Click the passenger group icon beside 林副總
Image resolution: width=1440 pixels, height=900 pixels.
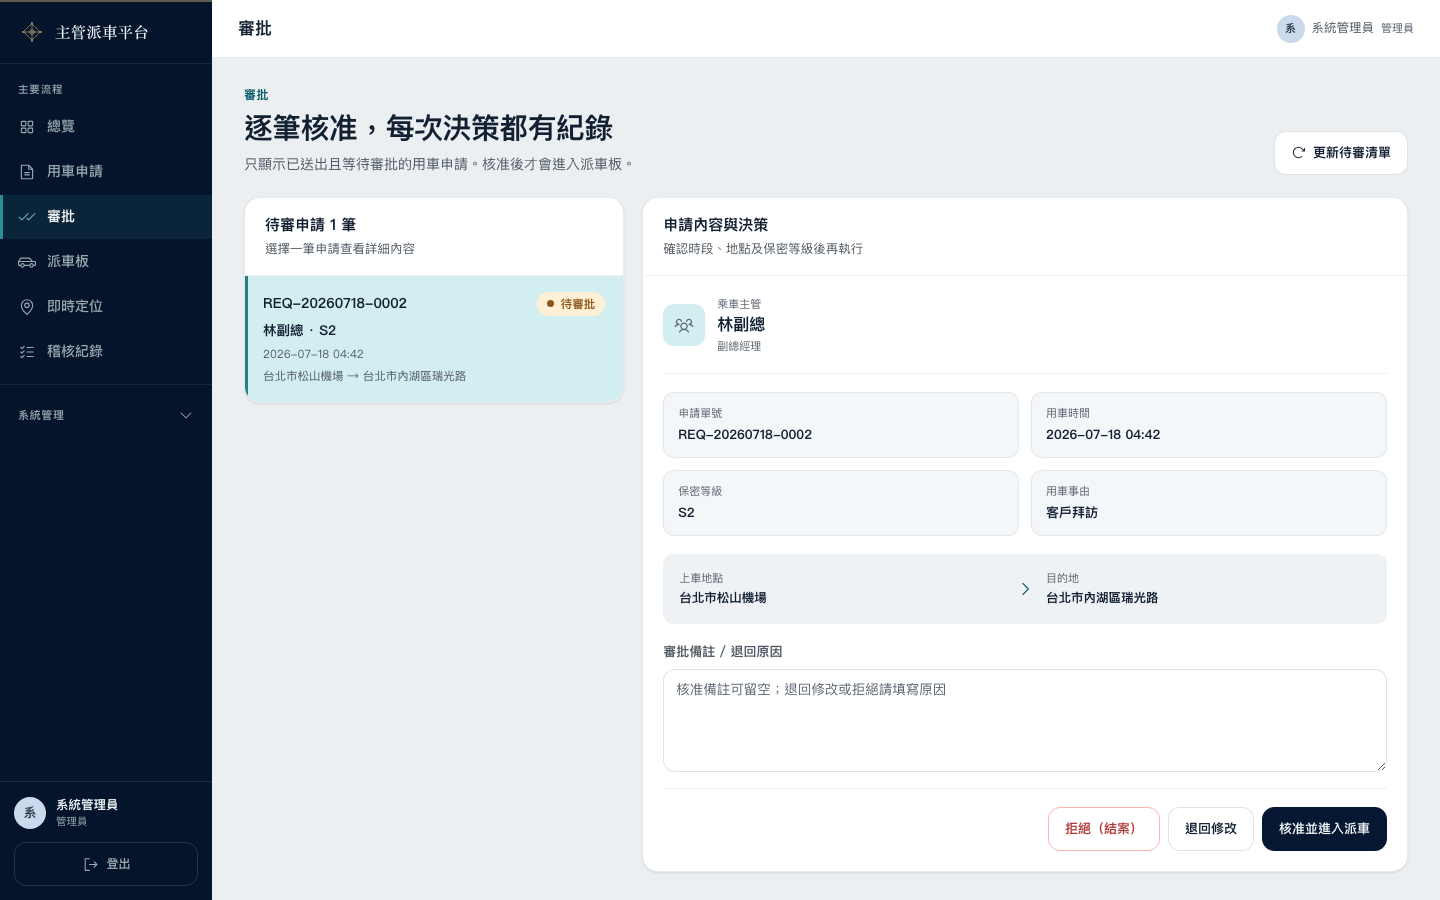coord(684,325)
